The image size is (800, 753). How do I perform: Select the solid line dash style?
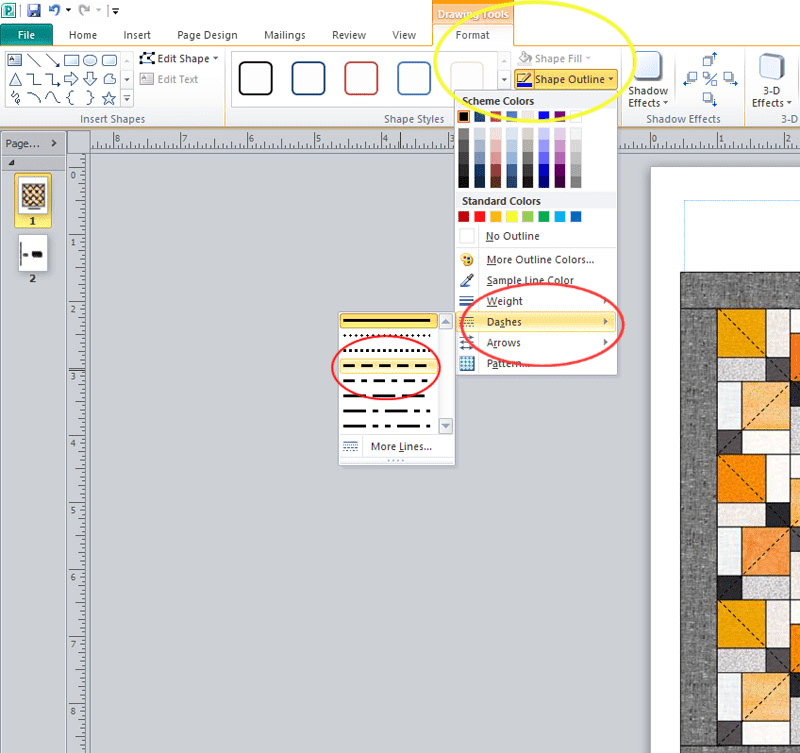pyautogui.click(x=388, y=320)
